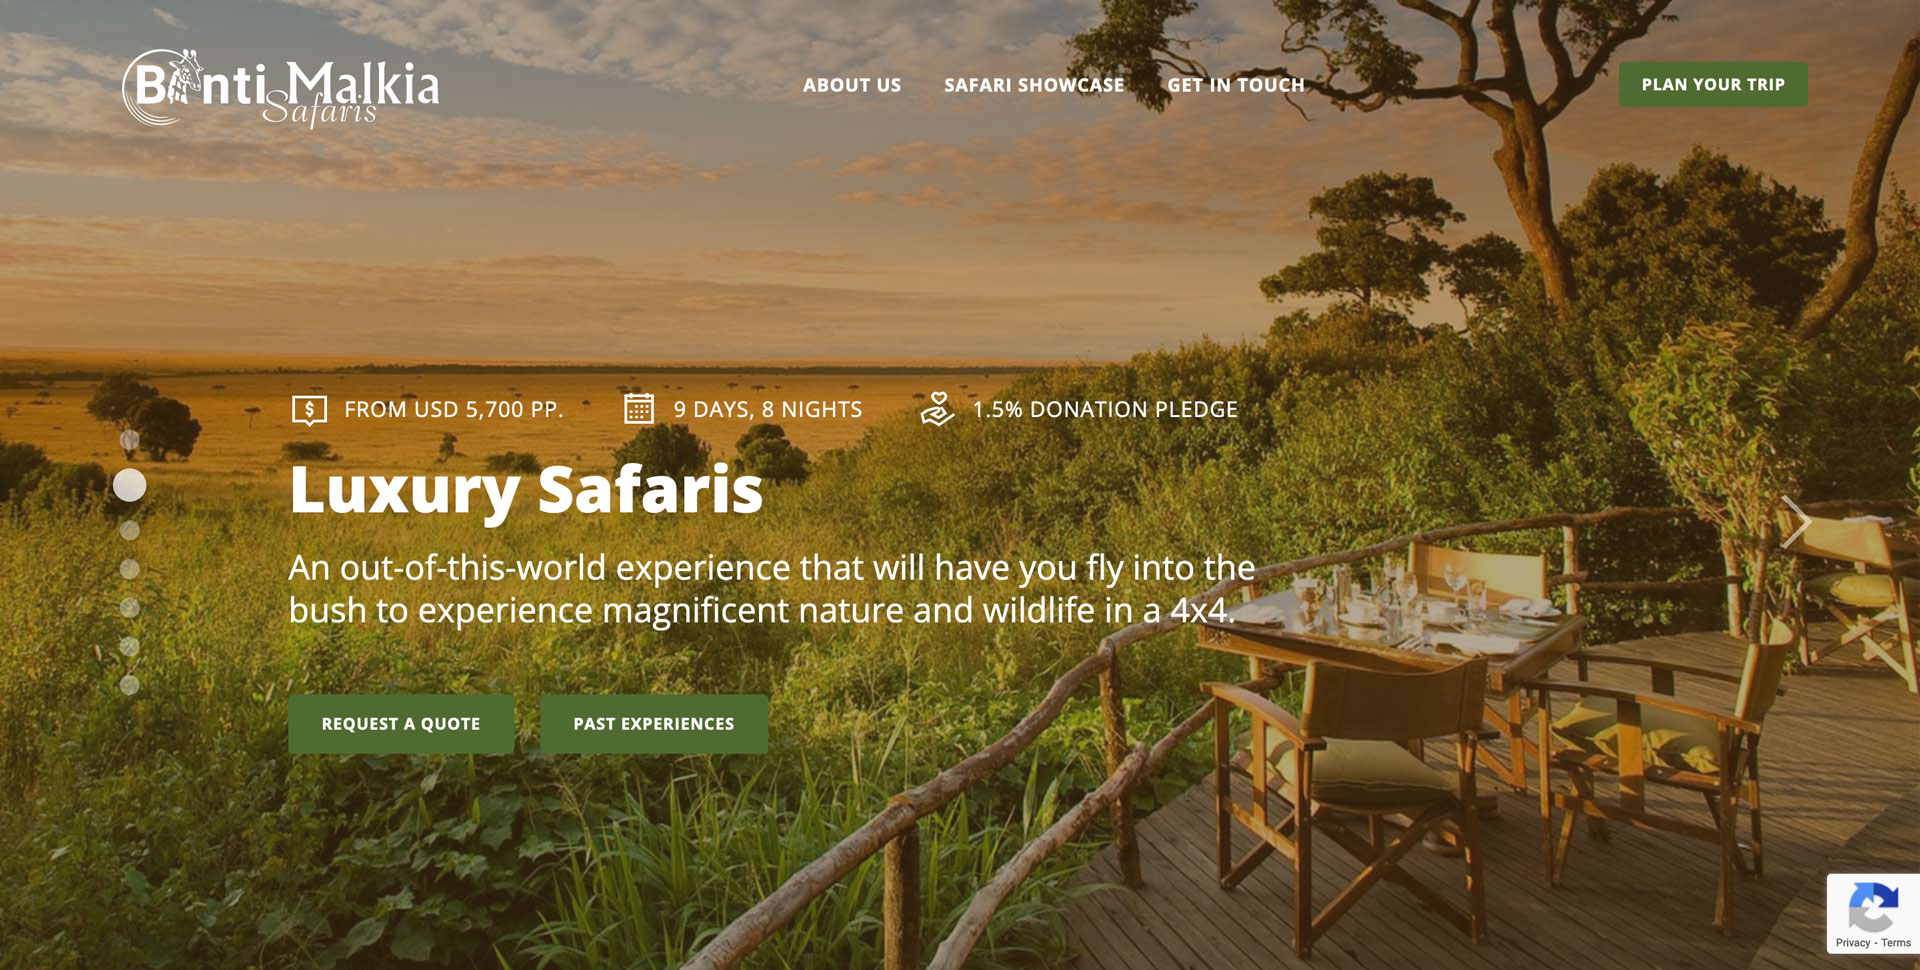Advance slider with the right chevron arrow
The width and height of the screenshot is (1920, 970).
click(x=1795, y=522)
